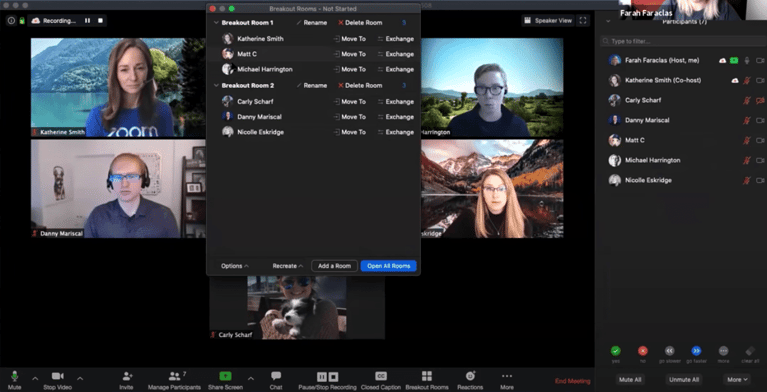Click the green encryption lock icon
This screenshot has height=392, width=767.
[22, 21]
